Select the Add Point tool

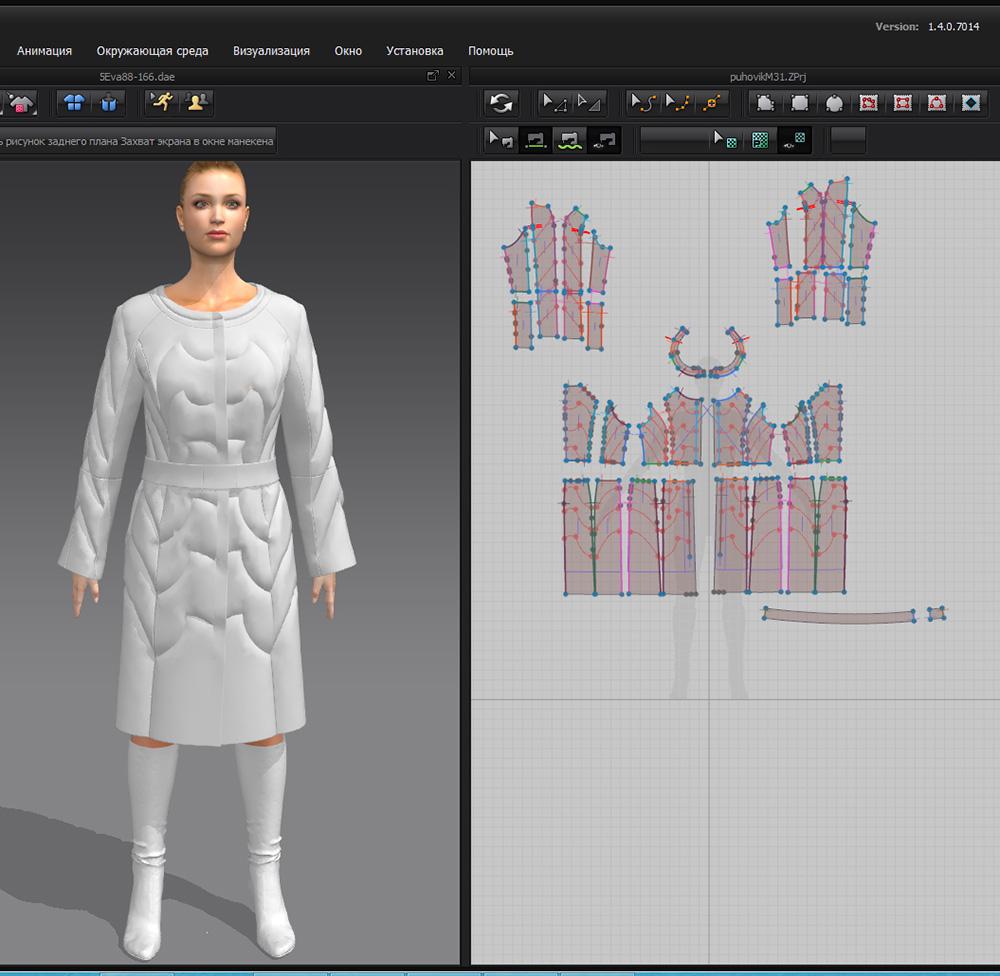click(x=711, y=103)
